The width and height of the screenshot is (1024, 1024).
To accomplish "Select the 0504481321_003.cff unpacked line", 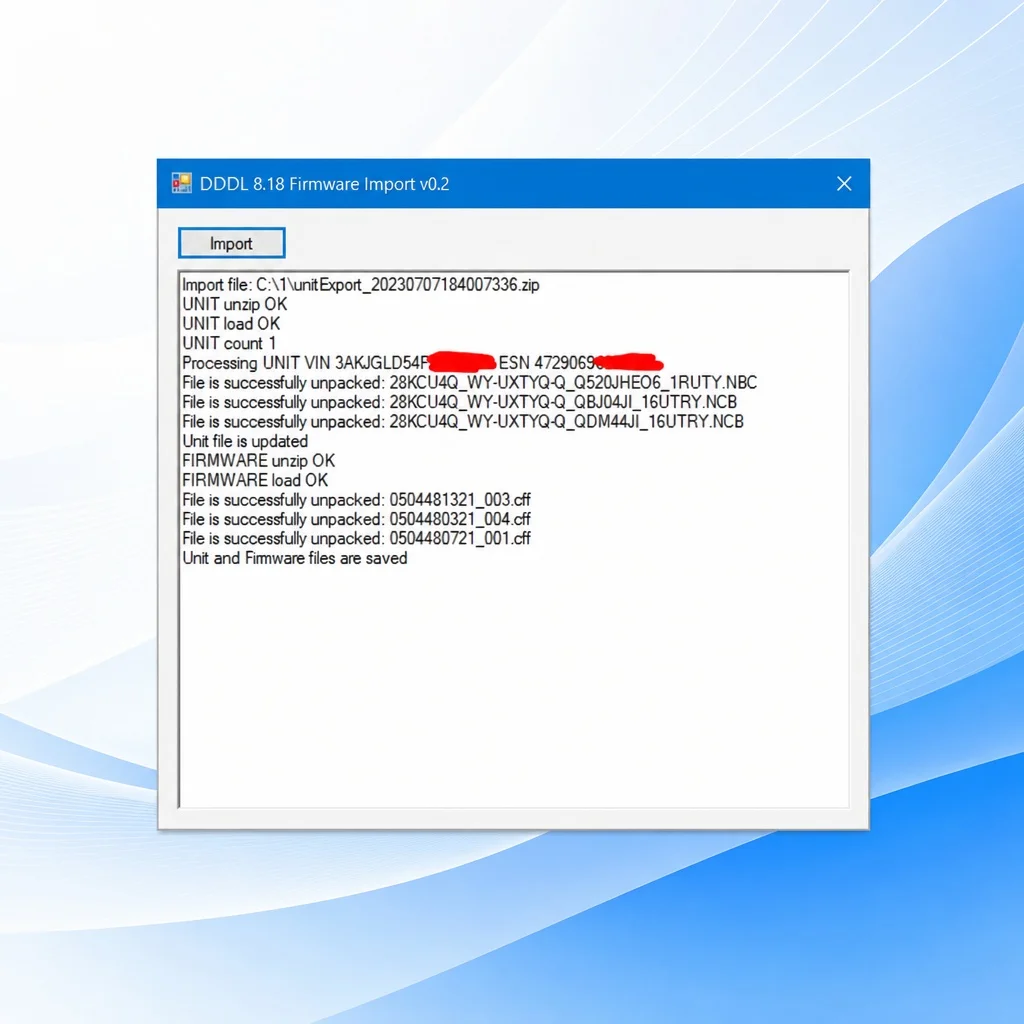I will coord(356,500).
